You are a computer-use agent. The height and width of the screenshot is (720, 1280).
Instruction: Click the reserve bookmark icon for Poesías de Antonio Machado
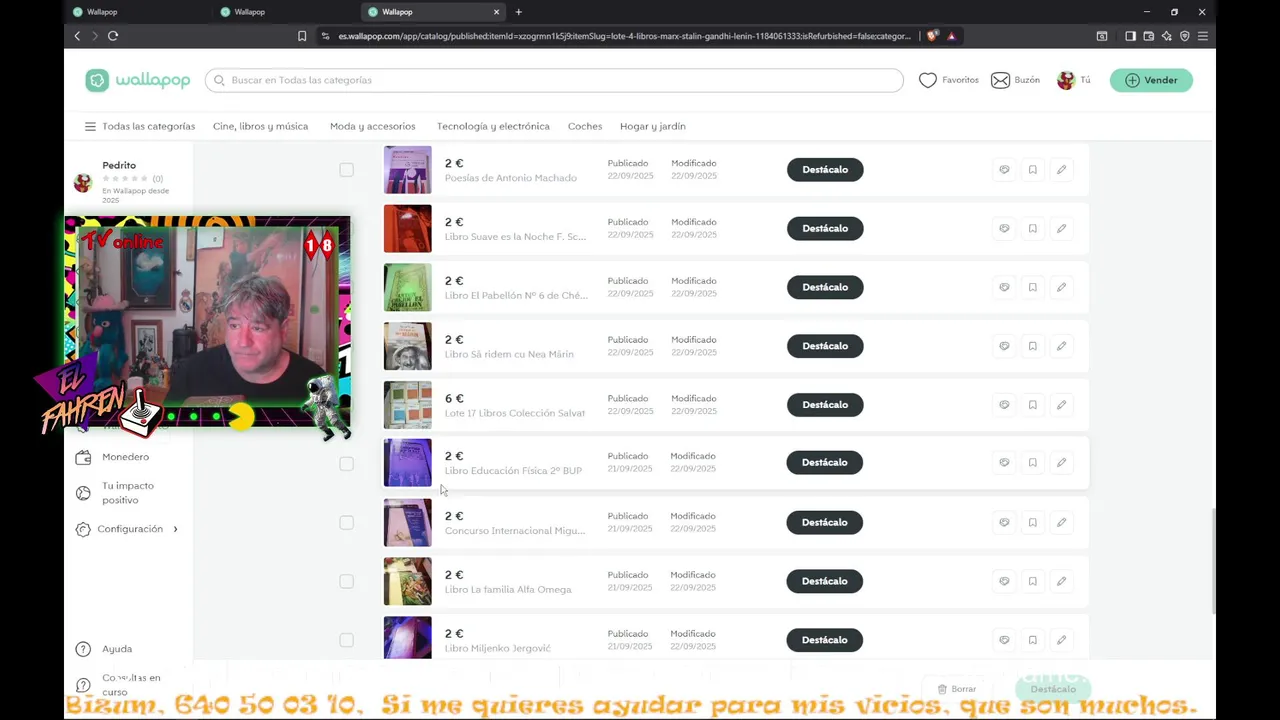coord(1033,170)
